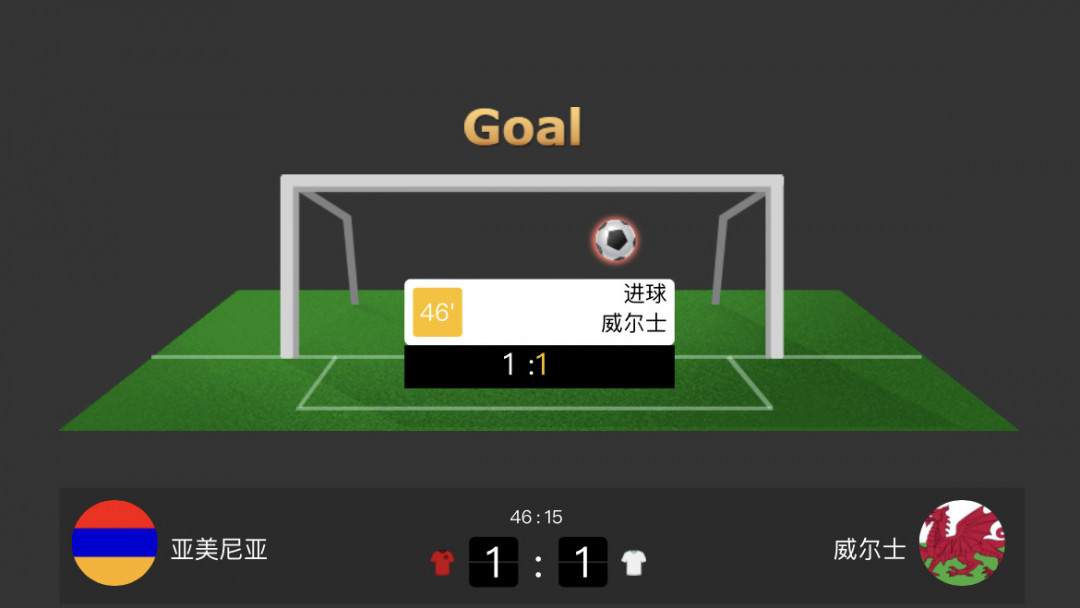This screenshot has height=608, width=1080.
Task: Select the 亚美尼亚 team name
Action: (219, 549)
